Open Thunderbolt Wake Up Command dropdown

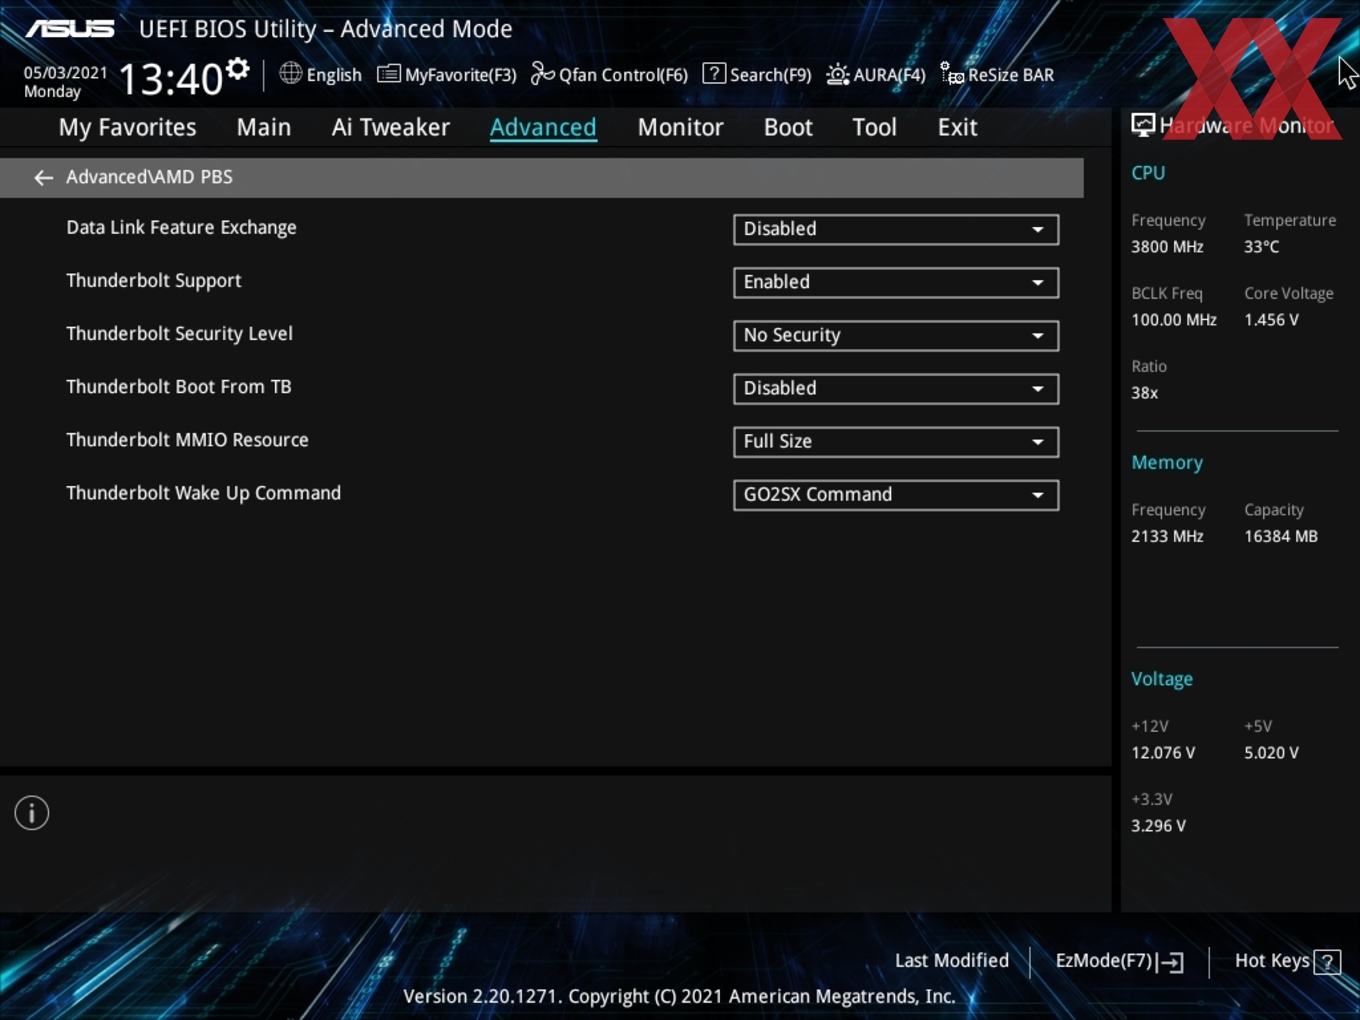(x=896, y=494)
